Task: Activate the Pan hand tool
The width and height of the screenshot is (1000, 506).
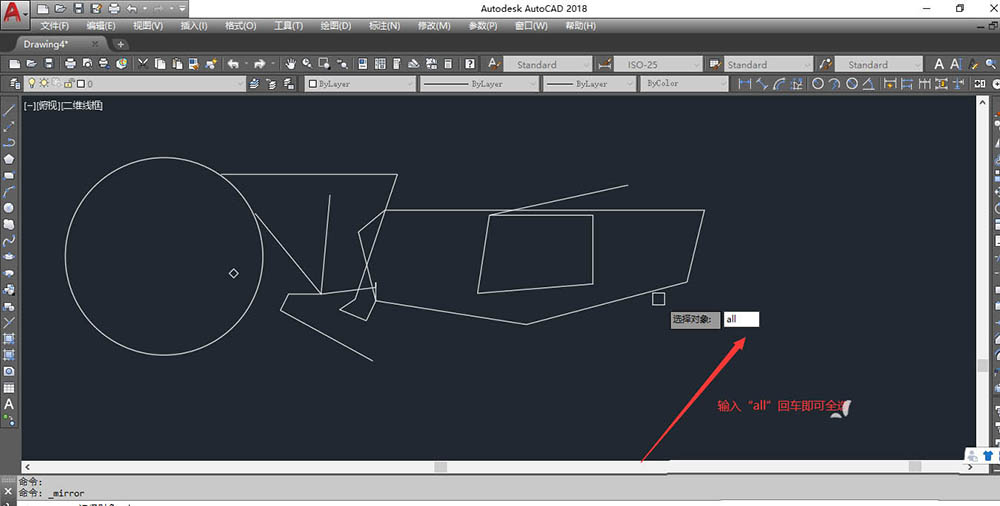Action: pyautogui.click(x=290, y=64)
